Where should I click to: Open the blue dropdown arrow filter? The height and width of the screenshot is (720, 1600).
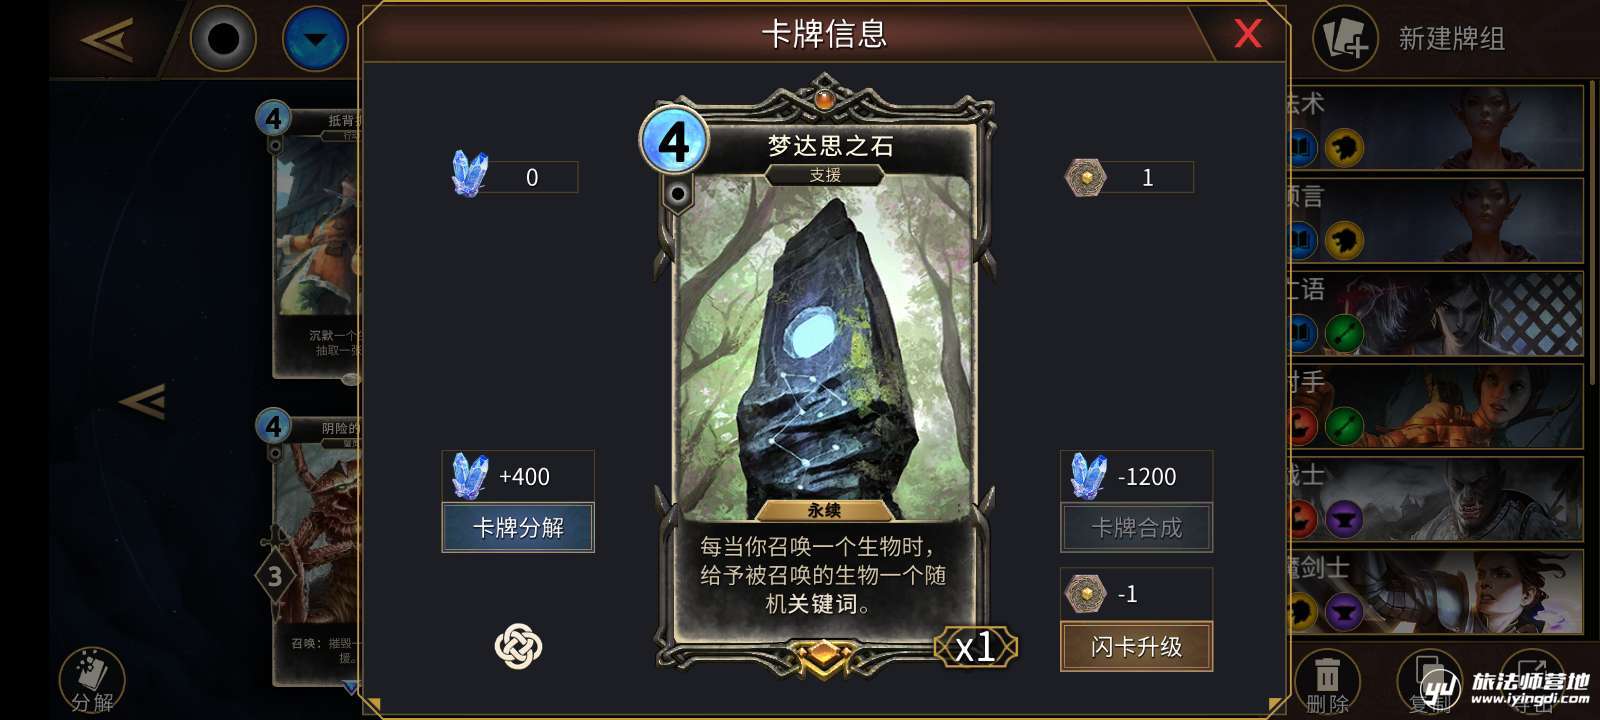pyautogui.click(x=314, y=40)
